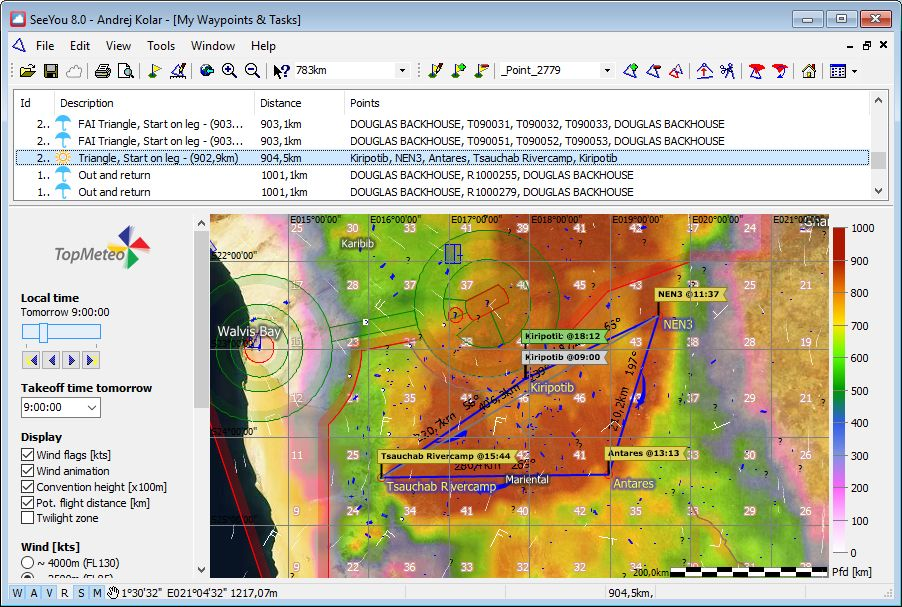Click the Pfd color scale bar
Image resolution: width=902 pixels, height=607 pixels.
tap(839, 390)
